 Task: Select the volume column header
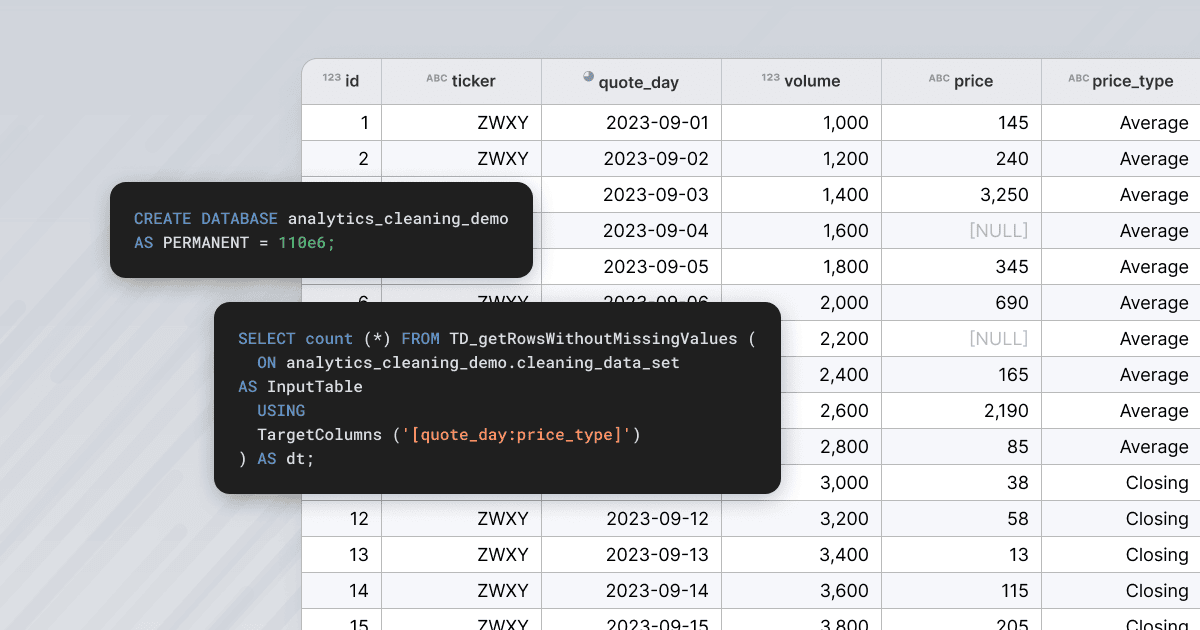811,82
